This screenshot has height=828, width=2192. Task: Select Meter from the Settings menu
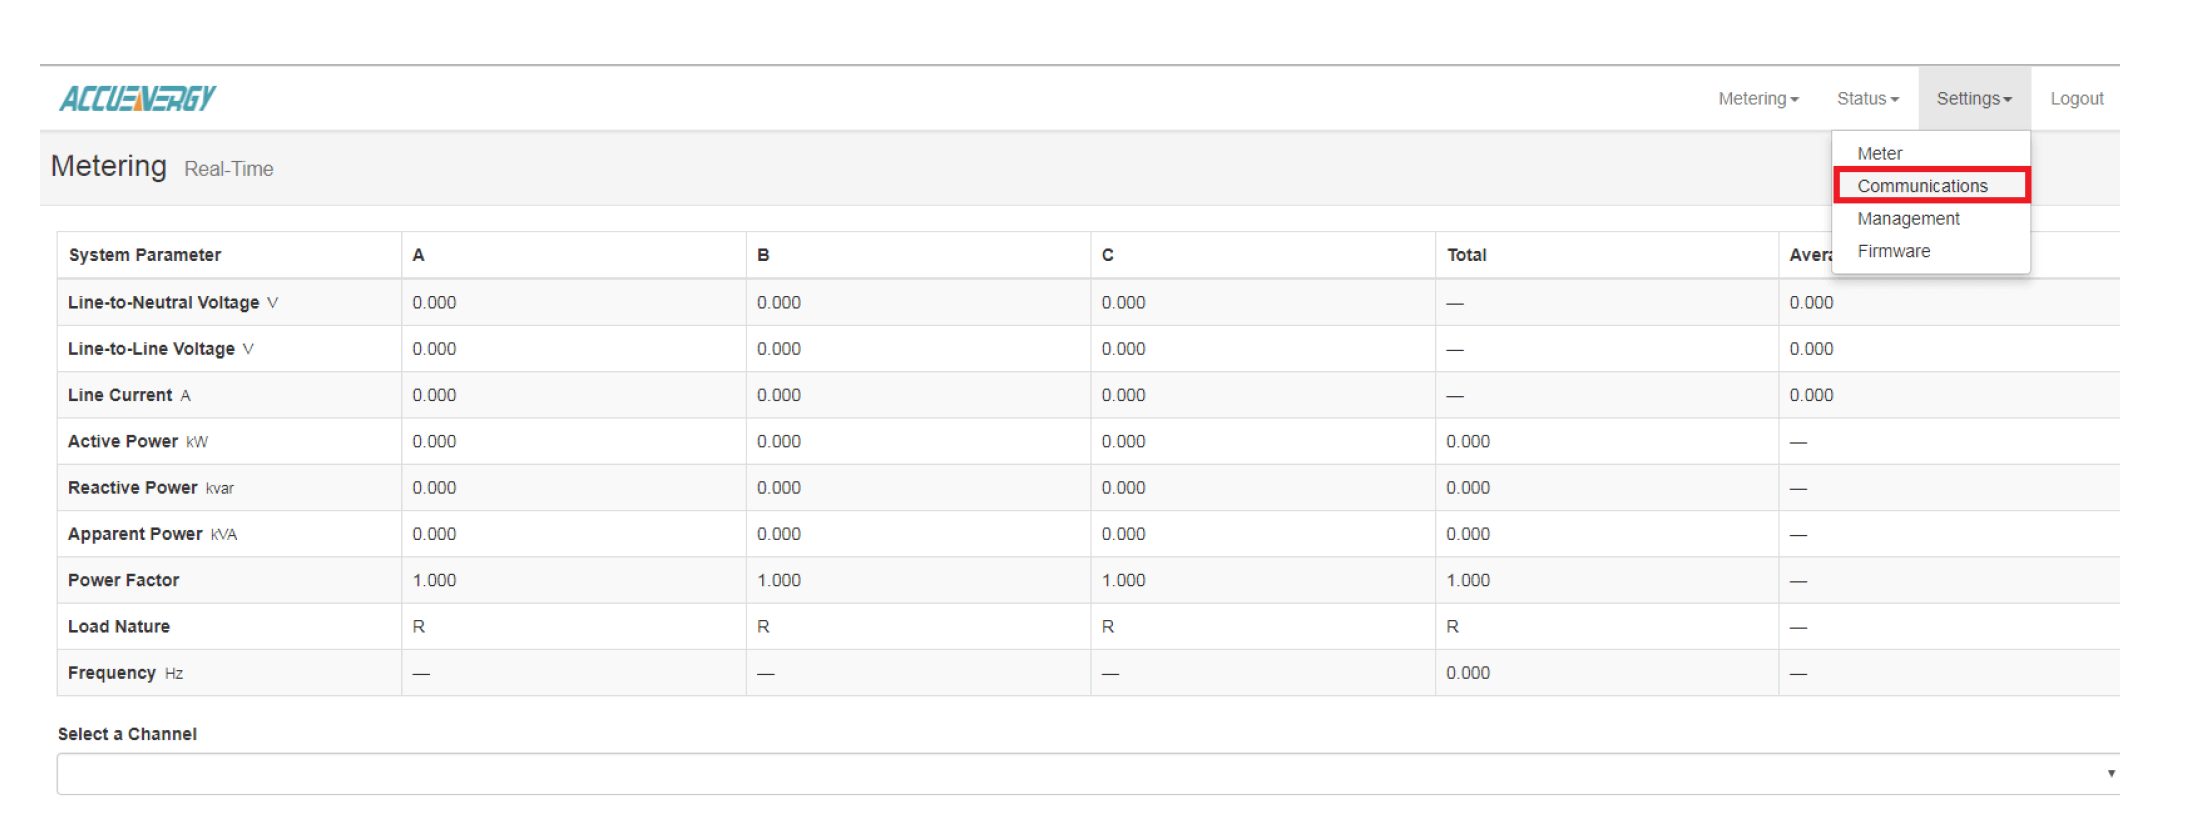1879,153
